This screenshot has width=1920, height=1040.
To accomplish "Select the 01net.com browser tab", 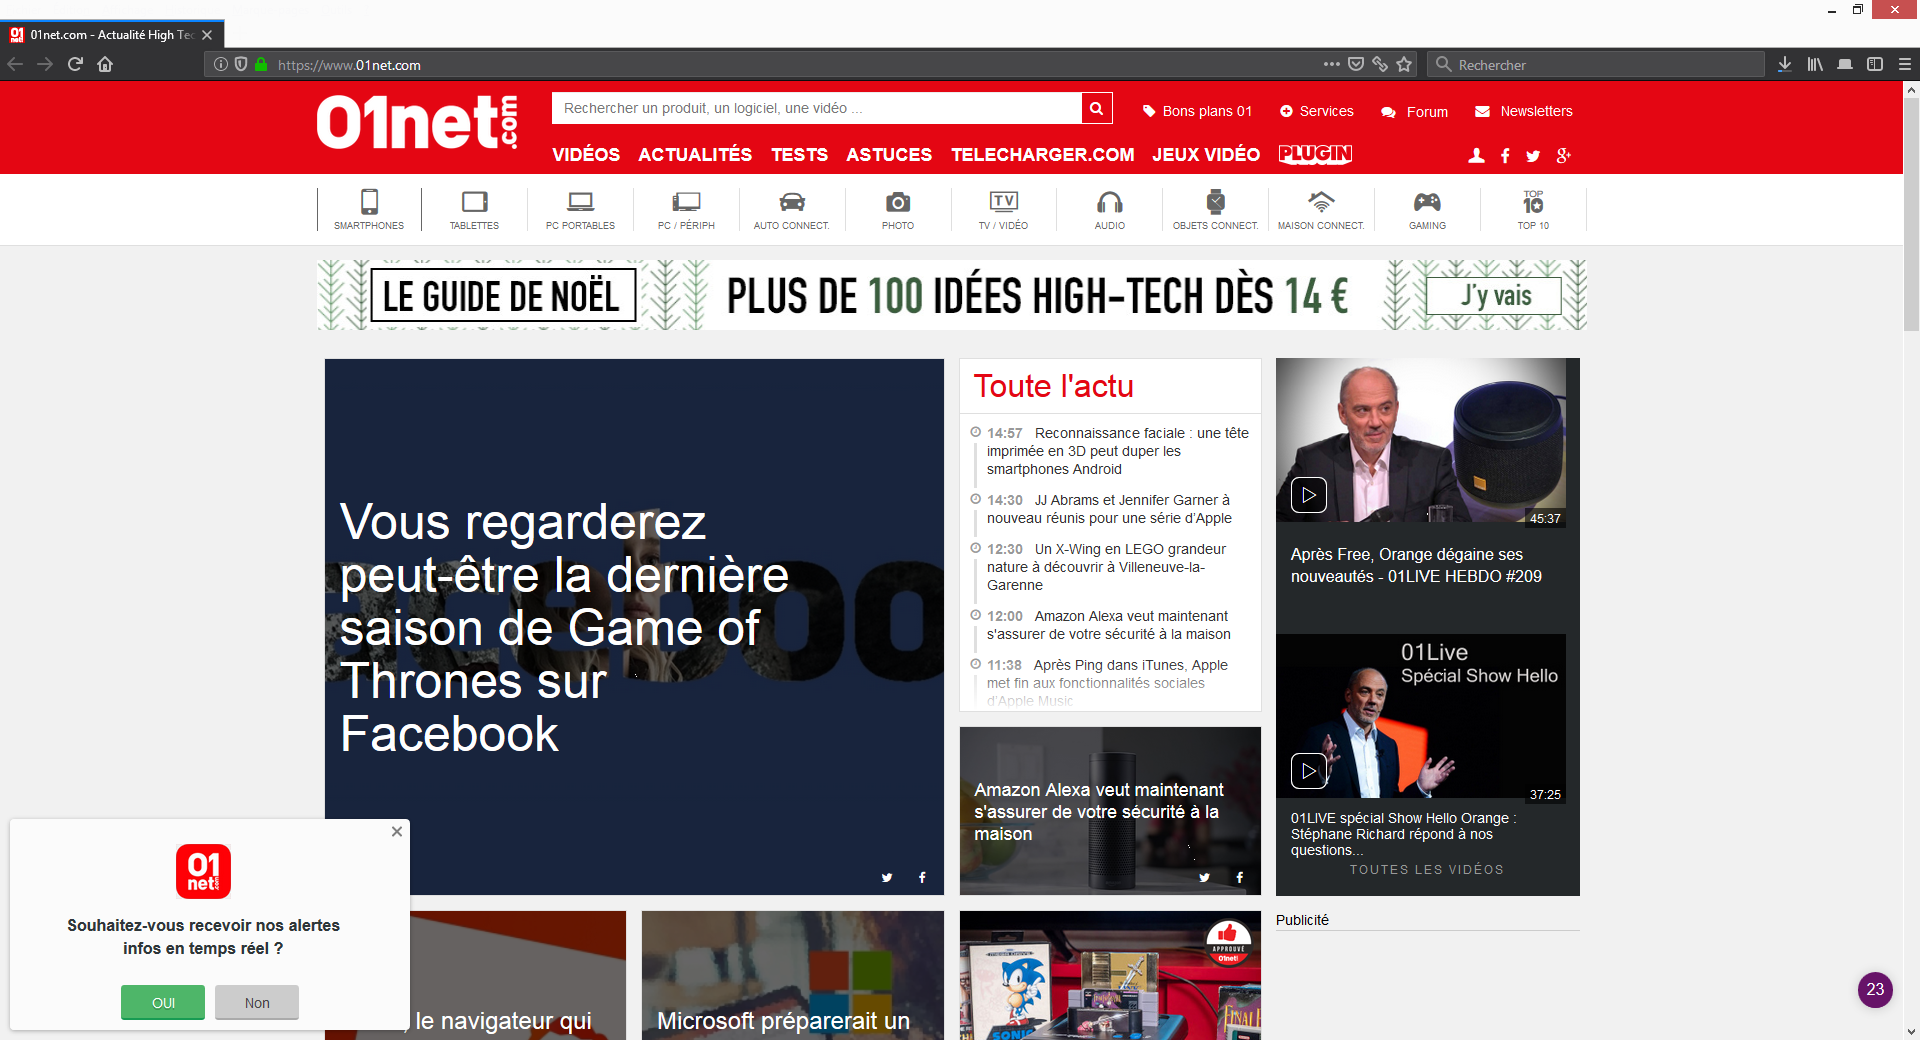I will (112, 34).
